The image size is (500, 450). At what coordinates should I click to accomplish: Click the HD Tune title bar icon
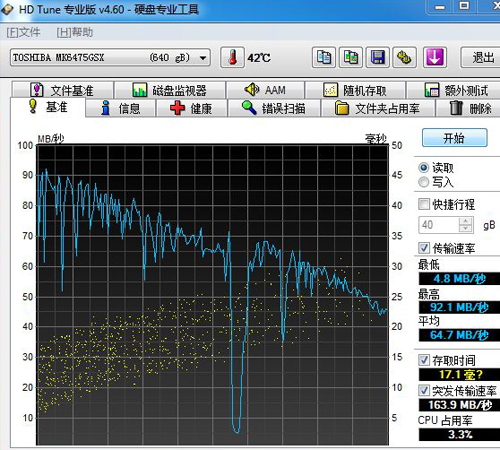pos(7,9)
